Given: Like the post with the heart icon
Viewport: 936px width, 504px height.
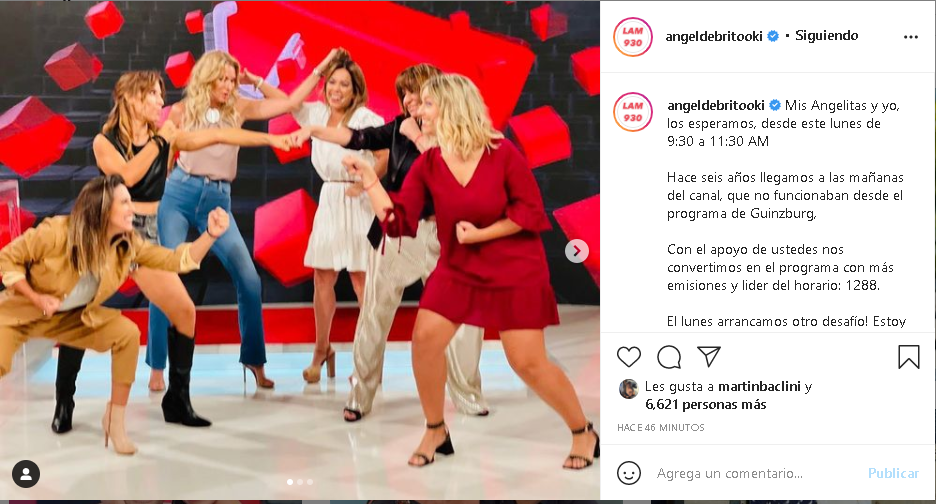Looking at the screenshot, I should [629, 357].
